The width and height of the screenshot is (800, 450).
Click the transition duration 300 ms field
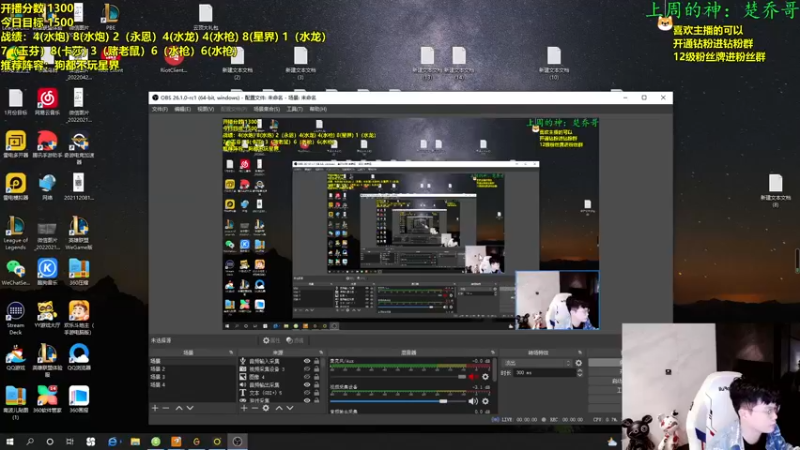pos(544,373)
